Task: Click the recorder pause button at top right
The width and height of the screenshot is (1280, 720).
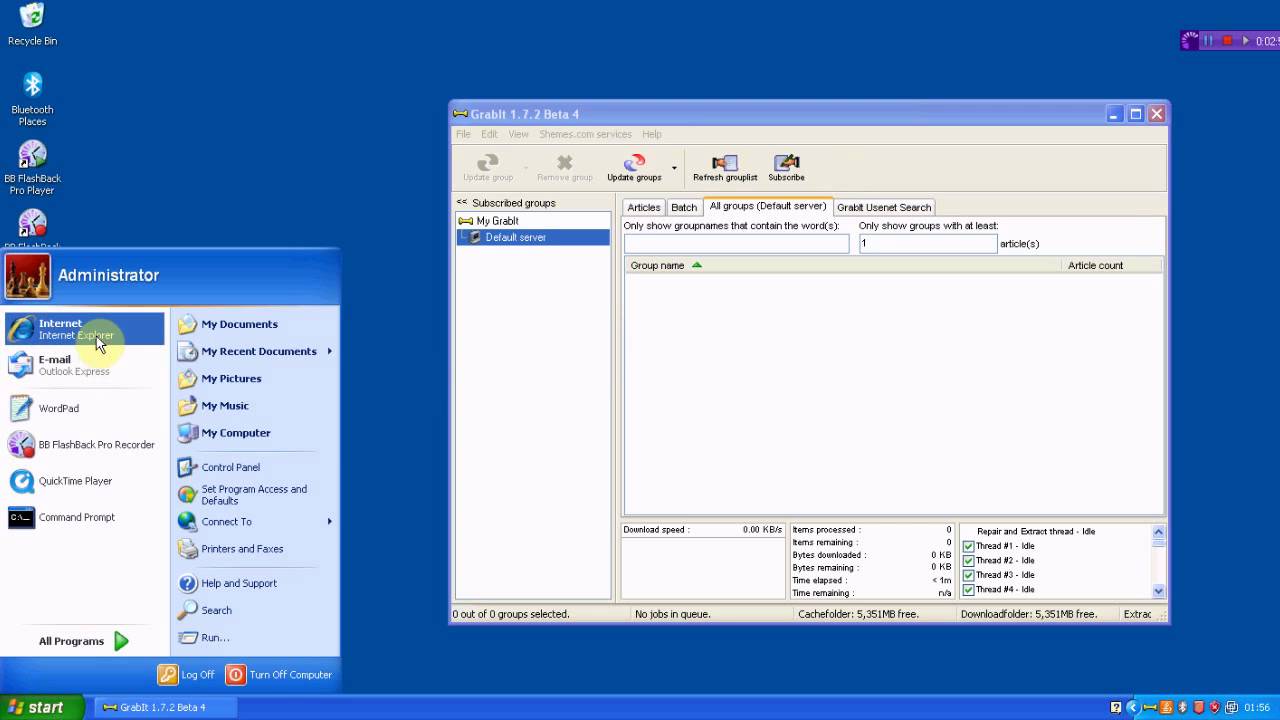Action: click(x=1208, y=41)
